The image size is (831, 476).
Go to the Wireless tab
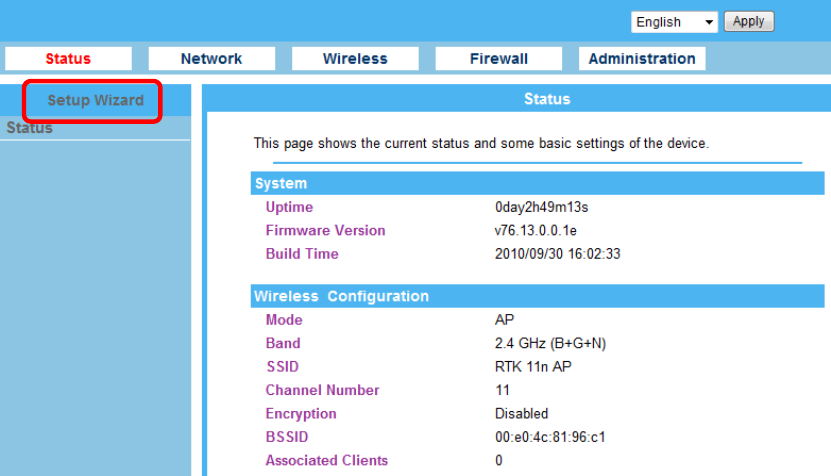click(x=355, y=58)
